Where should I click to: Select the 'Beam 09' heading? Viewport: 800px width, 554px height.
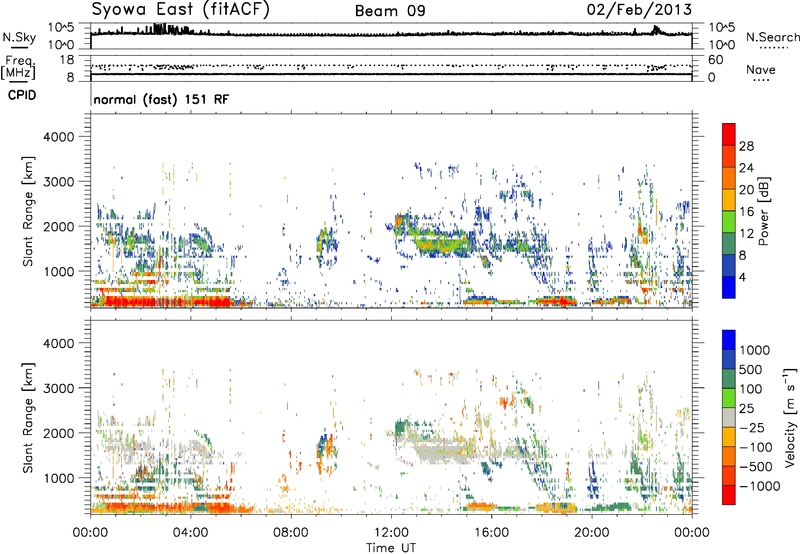click(x=390, y=11)
